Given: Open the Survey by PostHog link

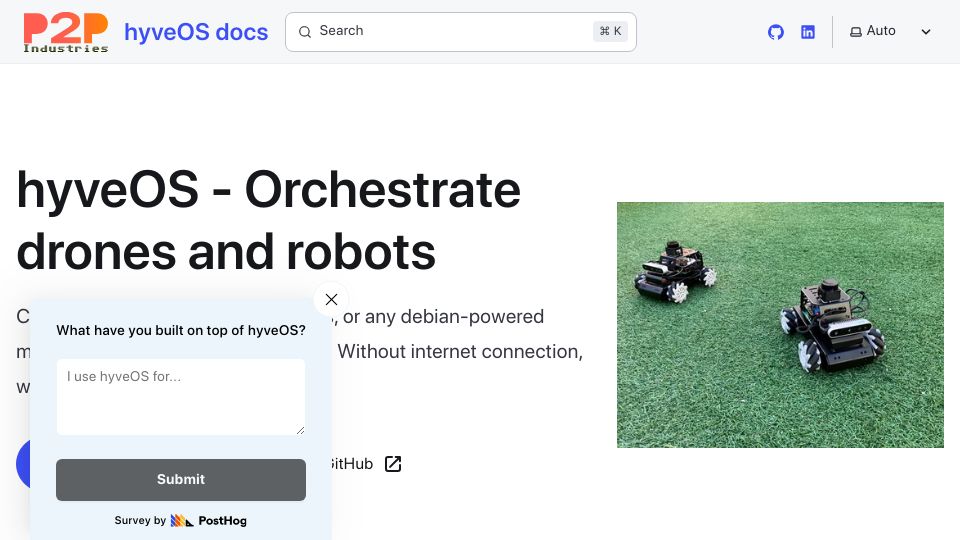Looking at the screenshot, I should (x=181, y=521).
